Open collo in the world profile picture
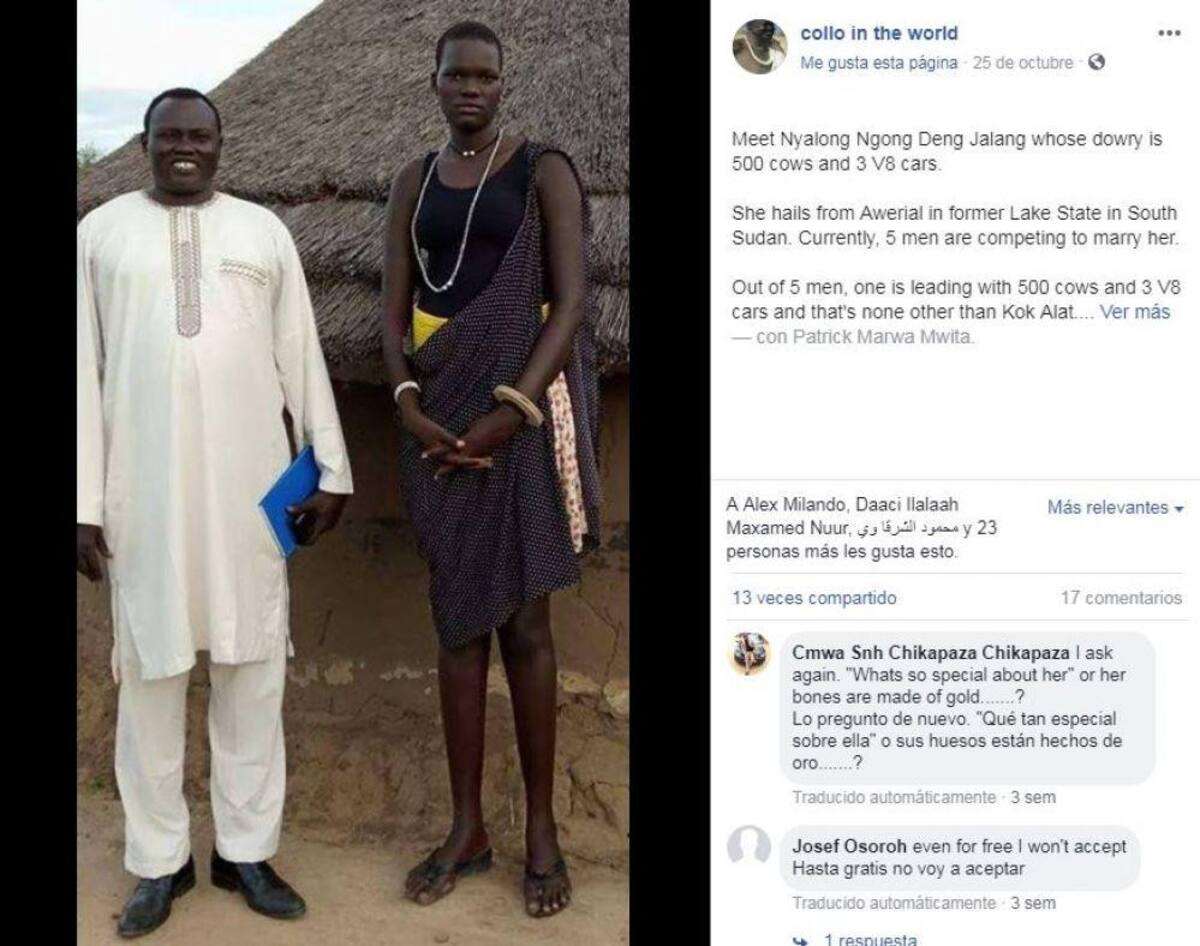1200x946 pixels. (759, 47)
